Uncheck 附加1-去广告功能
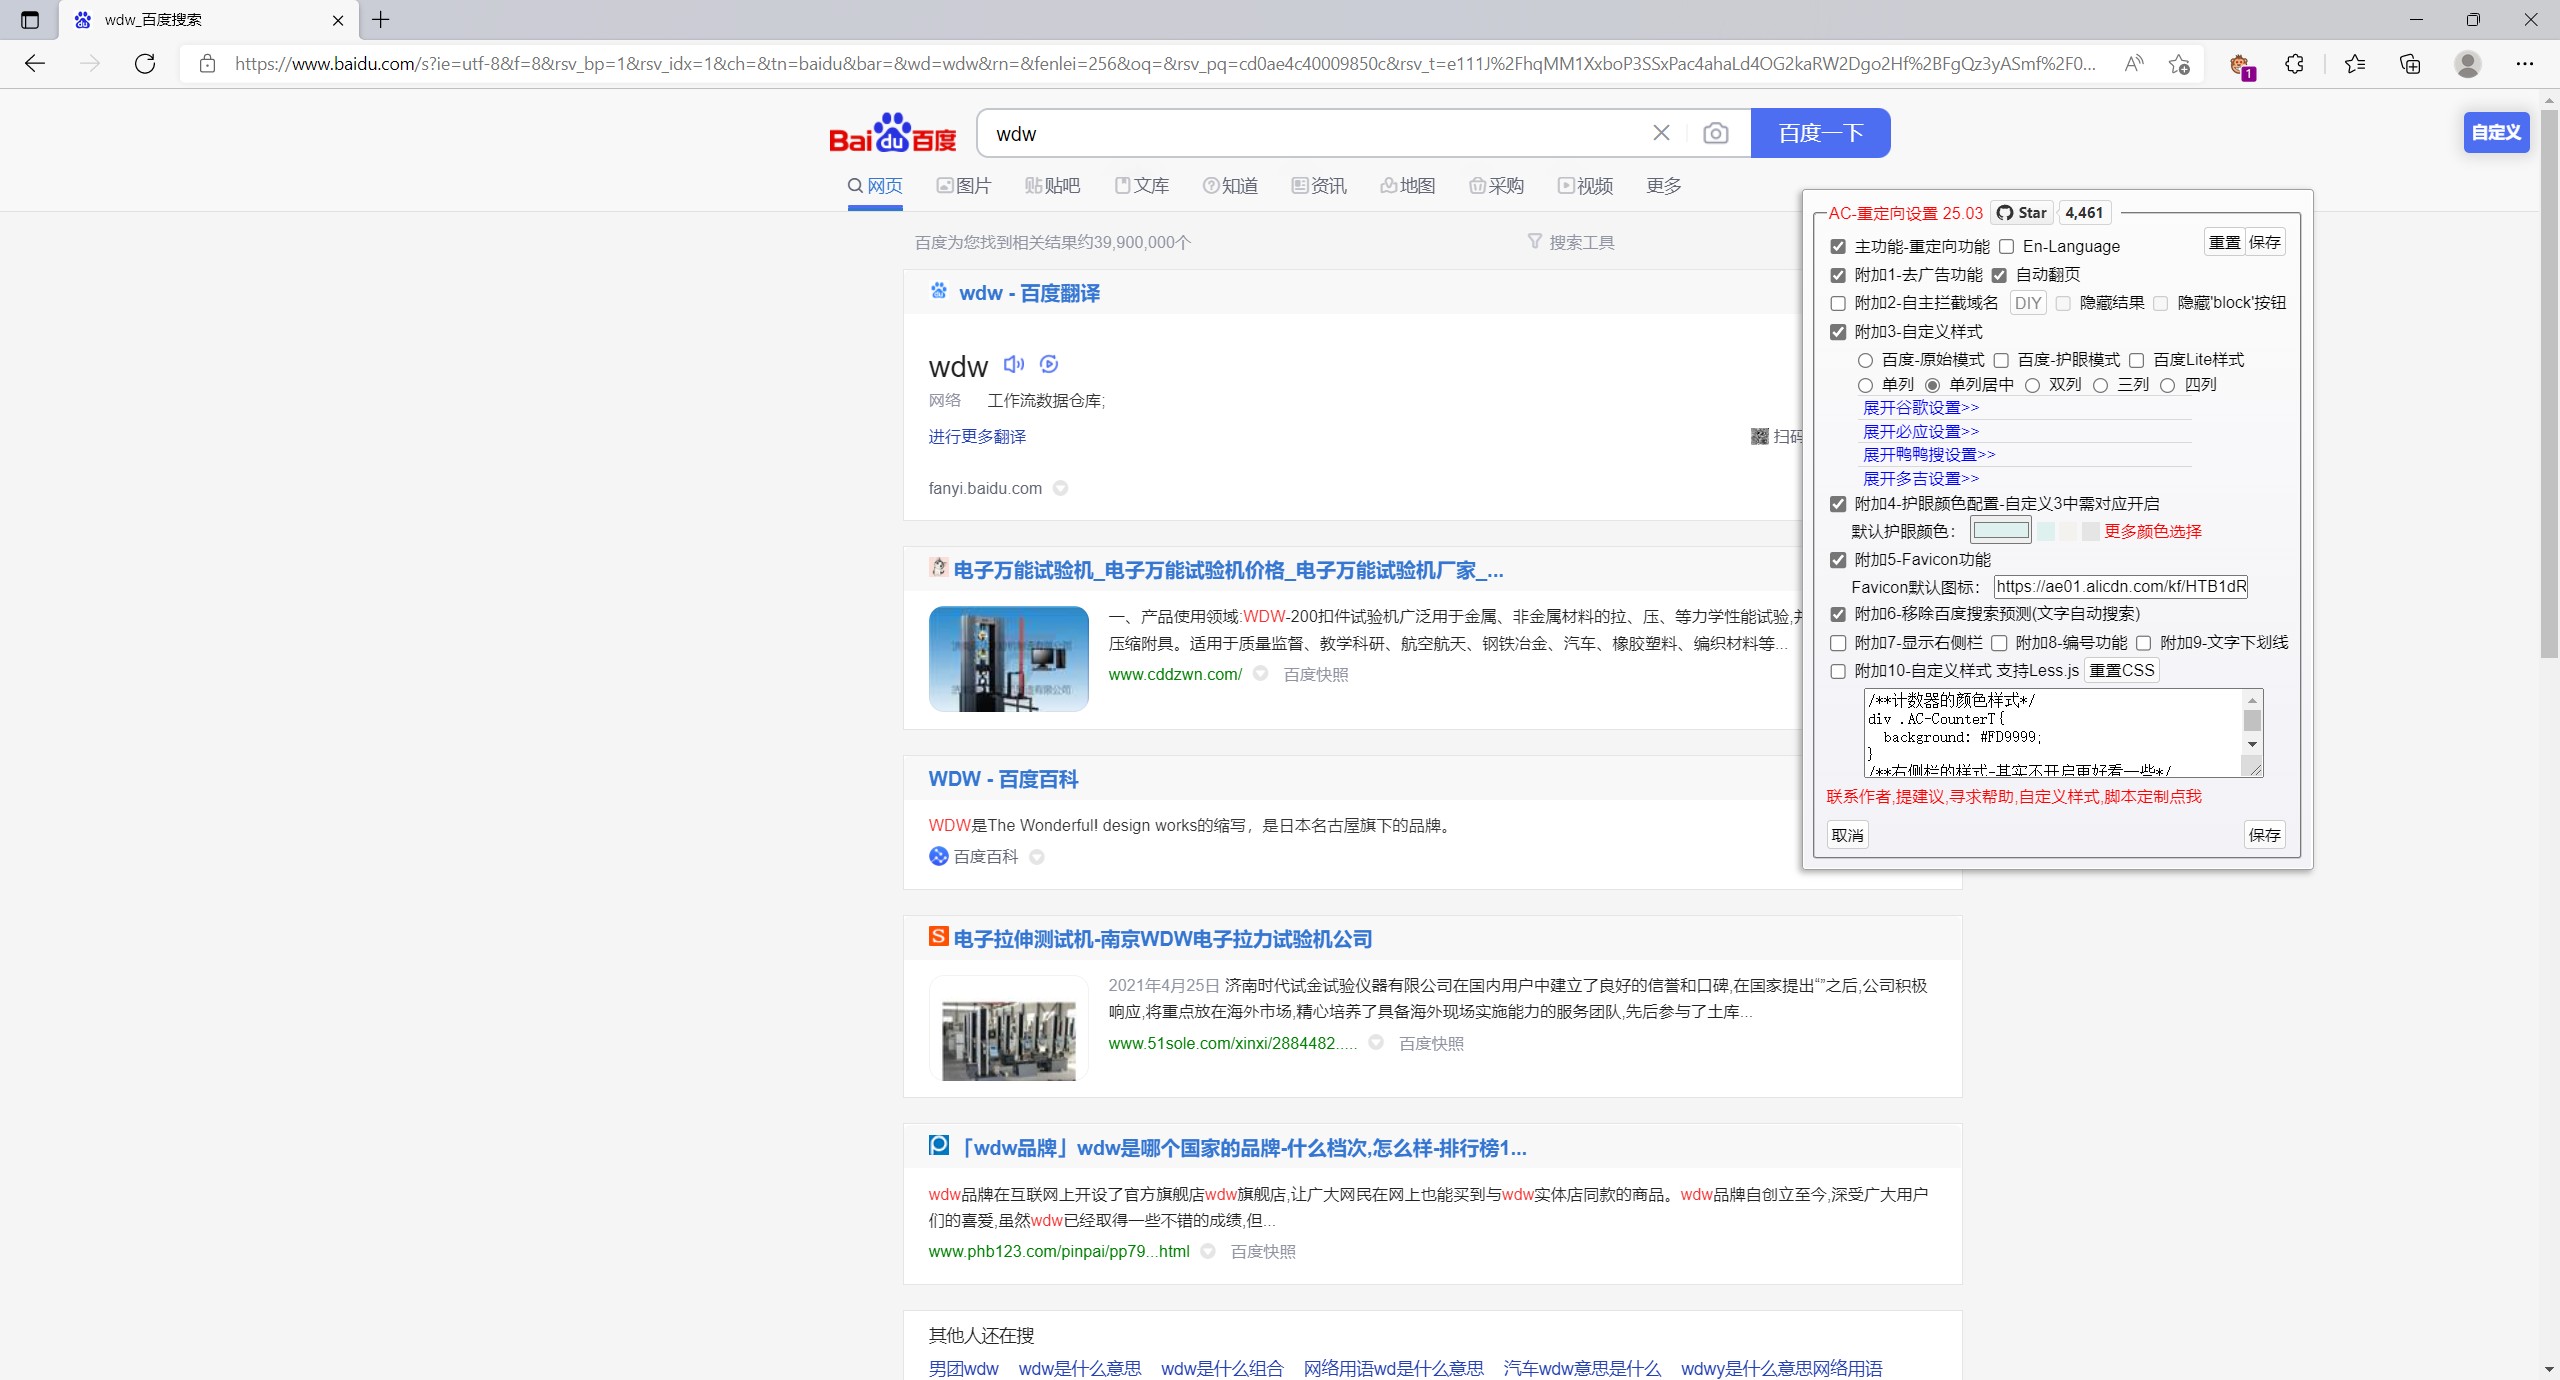Screen dimensions: 2560x1380 pos(1838,275)
